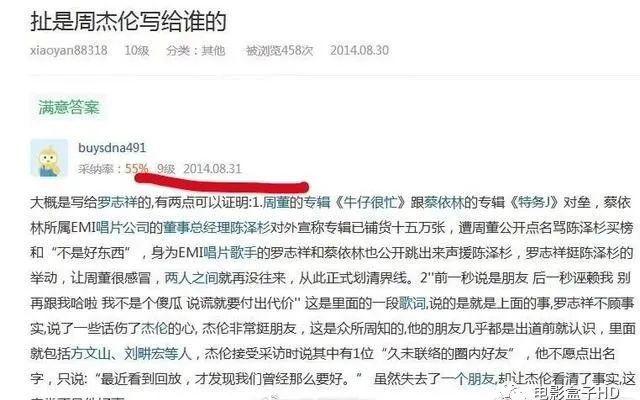Click the 满意答案 label
The width and height of the screenshot is (640, 400).
tap(69, 107)
